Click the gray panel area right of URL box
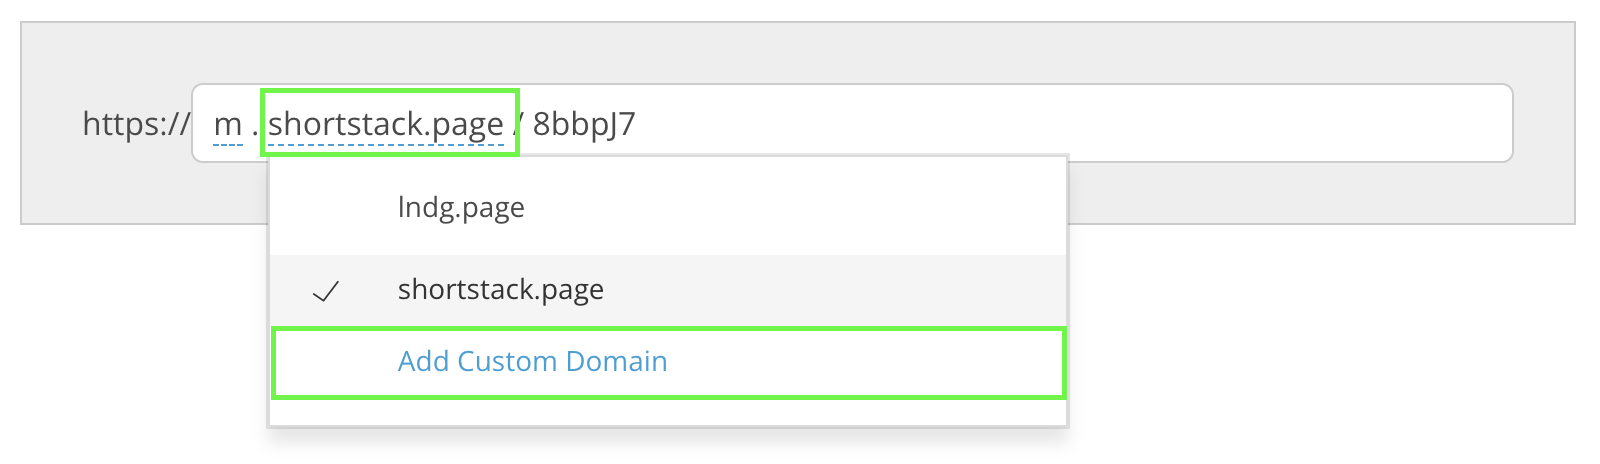Viewport: 1600px width, 464px height. tap(1544, 123)
